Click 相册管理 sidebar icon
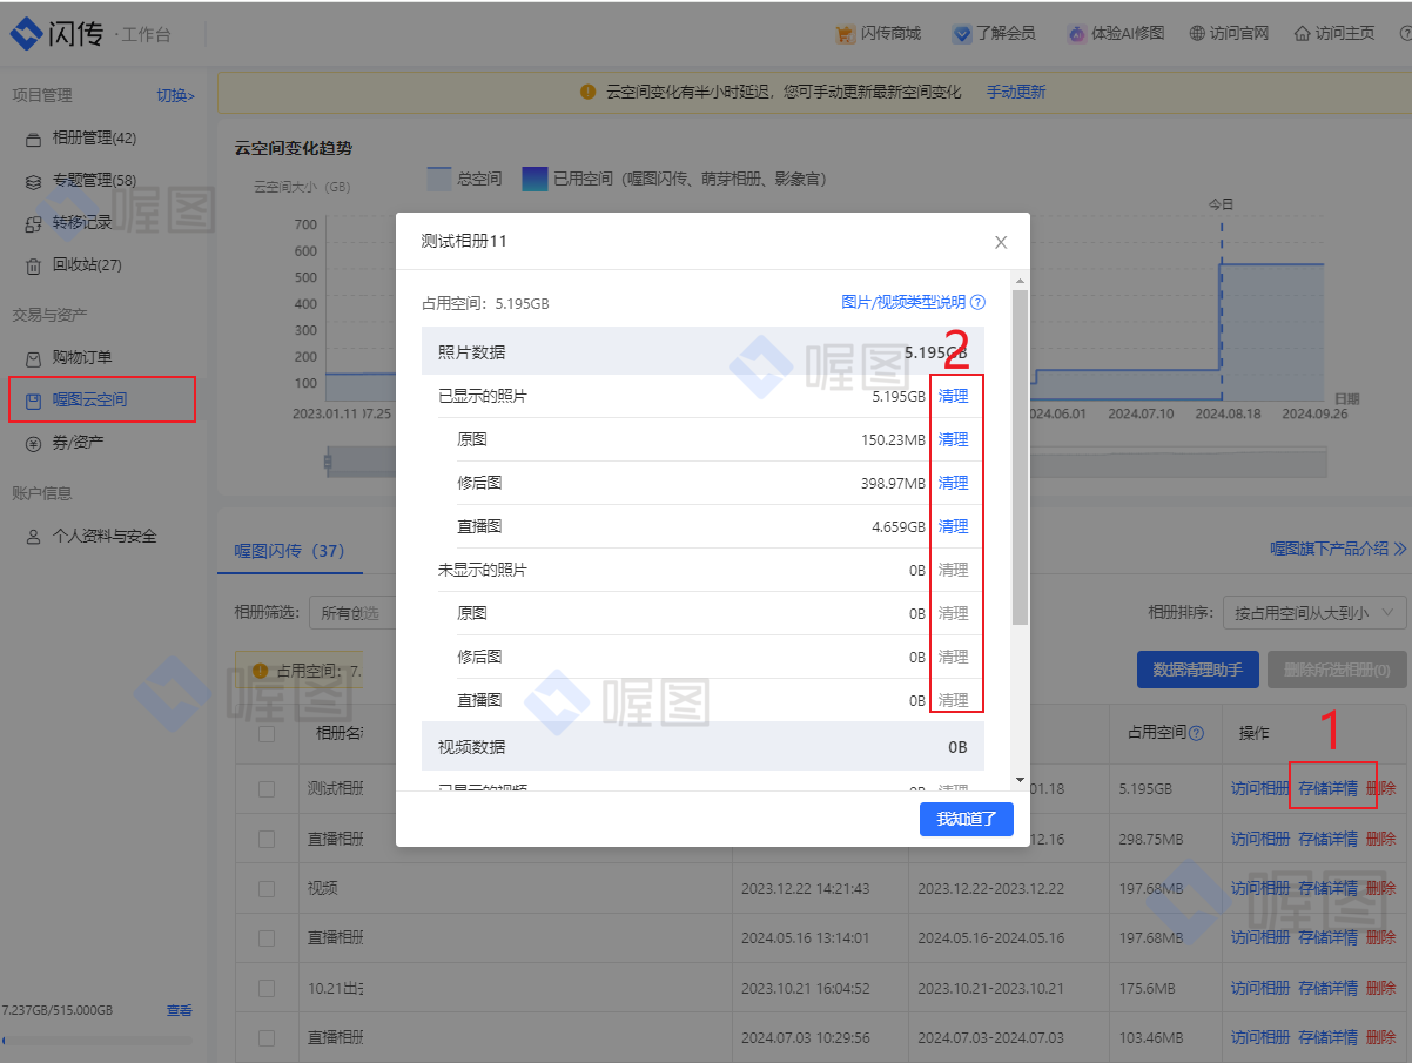The height and width of the screenshot is (1064, 1412). pos(33,139)
